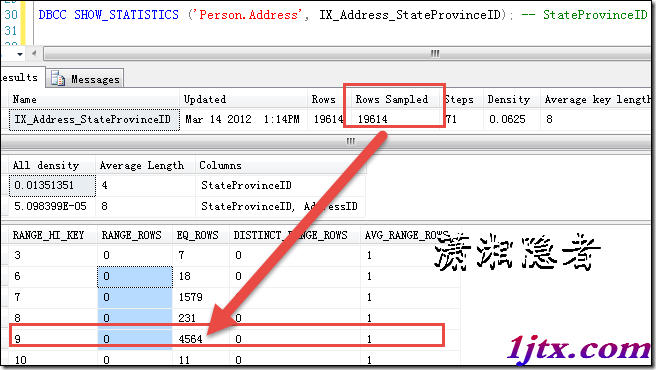Open the zoom dropdown arrow beside scrollbar
Screen dimensions: 656x370
tap(20, 54)
